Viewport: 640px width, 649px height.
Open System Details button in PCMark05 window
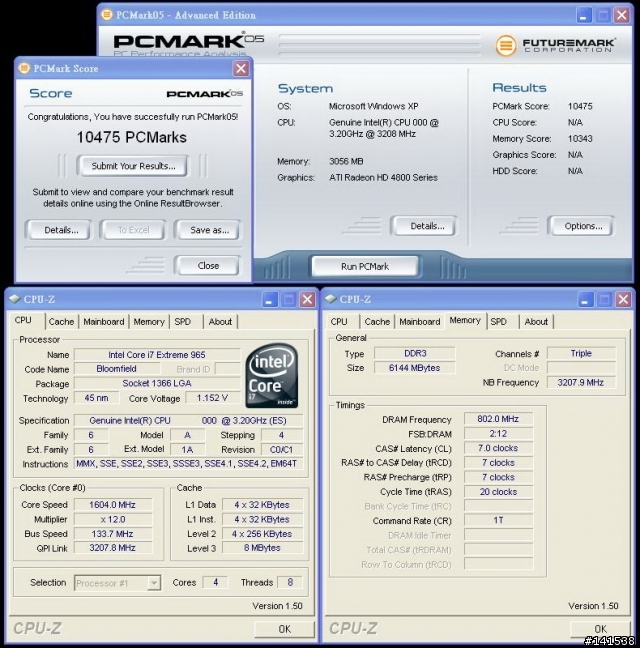pyautogui.click(x=425, y=226)
